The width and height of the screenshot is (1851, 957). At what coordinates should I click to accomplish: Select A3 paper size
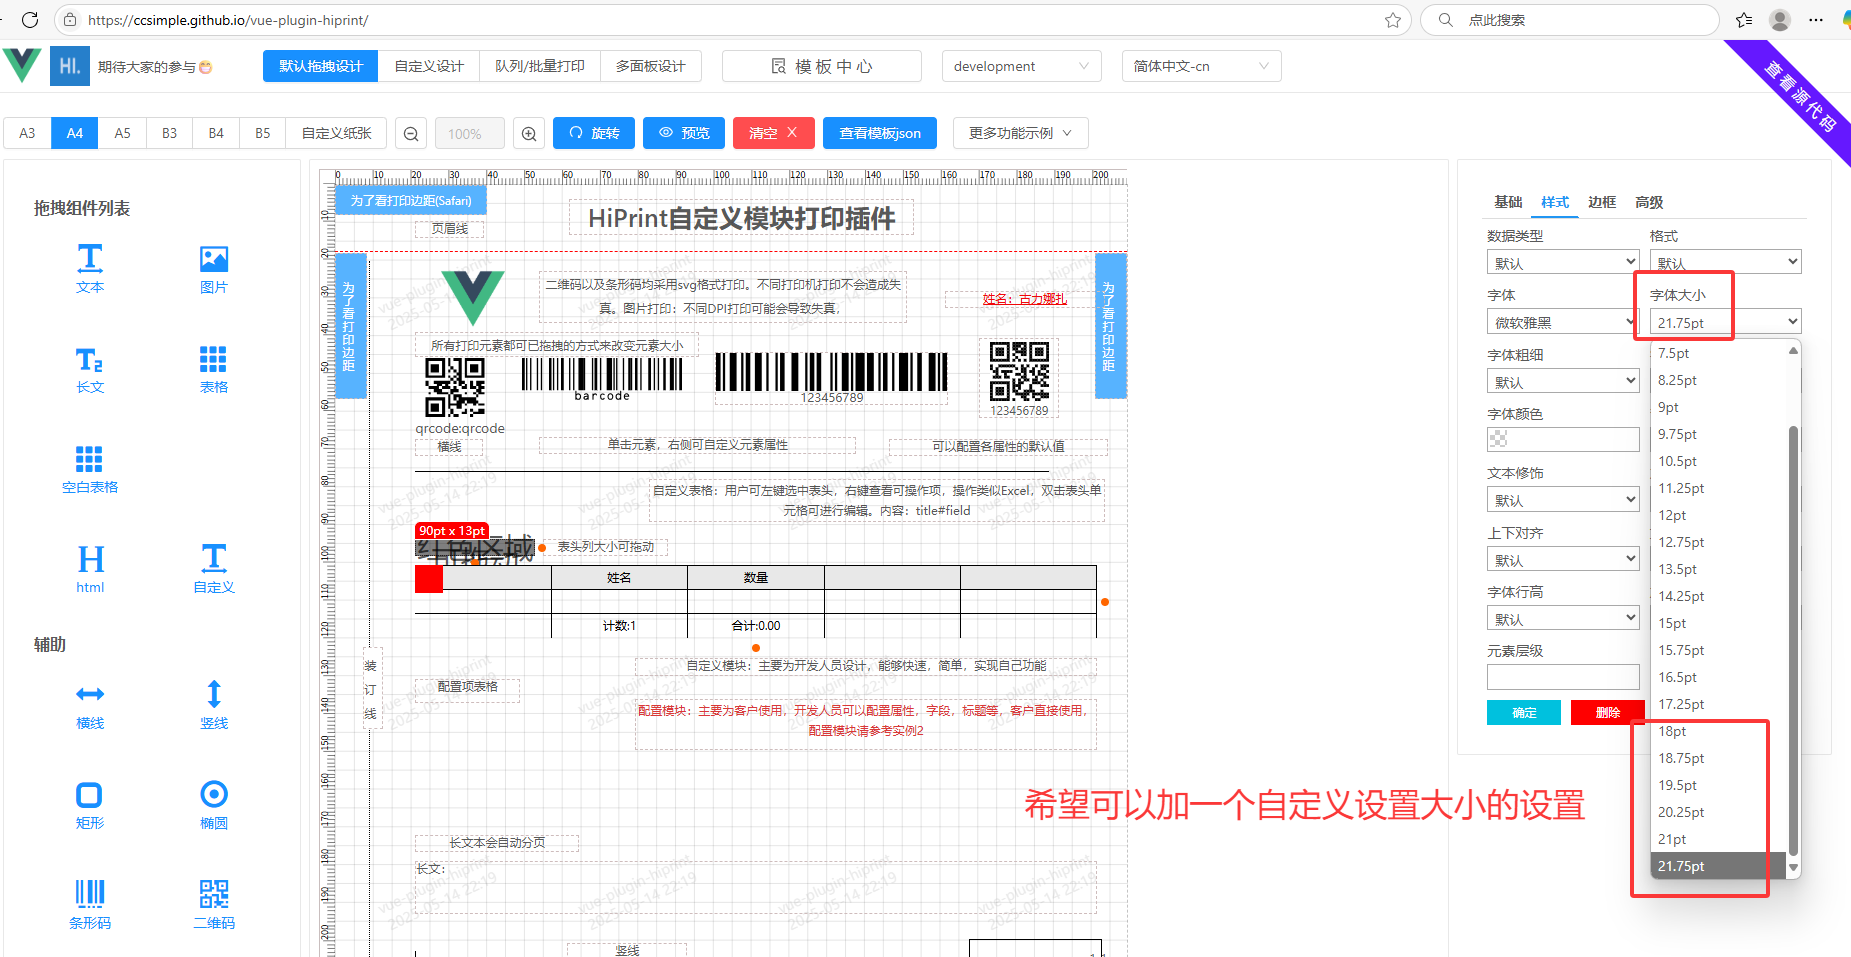tap(27, 133)
